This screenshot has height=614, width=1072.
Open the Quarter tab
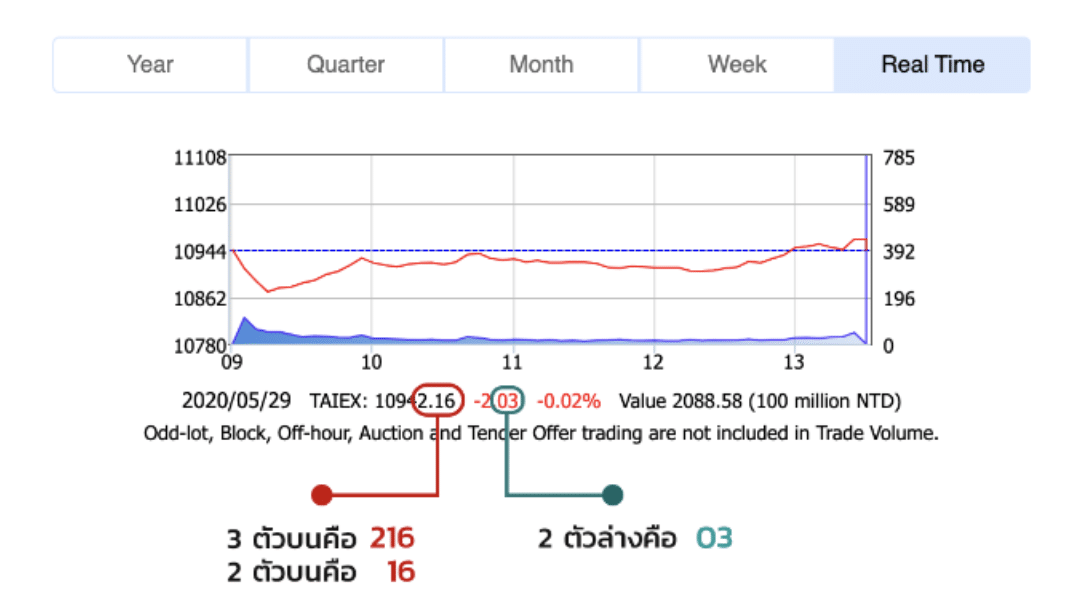345,65
